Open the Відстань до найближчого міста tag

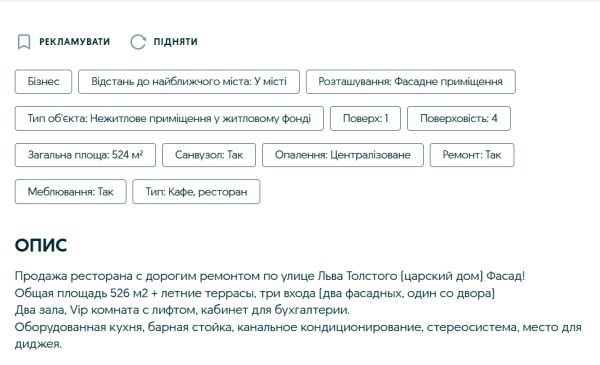point(189,81)
